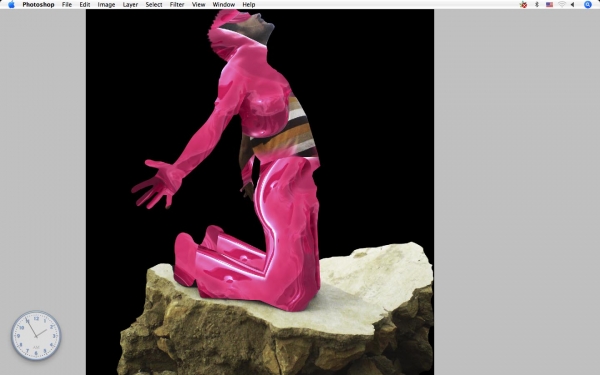600x375 pixels.
Task: Click the red ladybug status icon
Action: (523, 5)
